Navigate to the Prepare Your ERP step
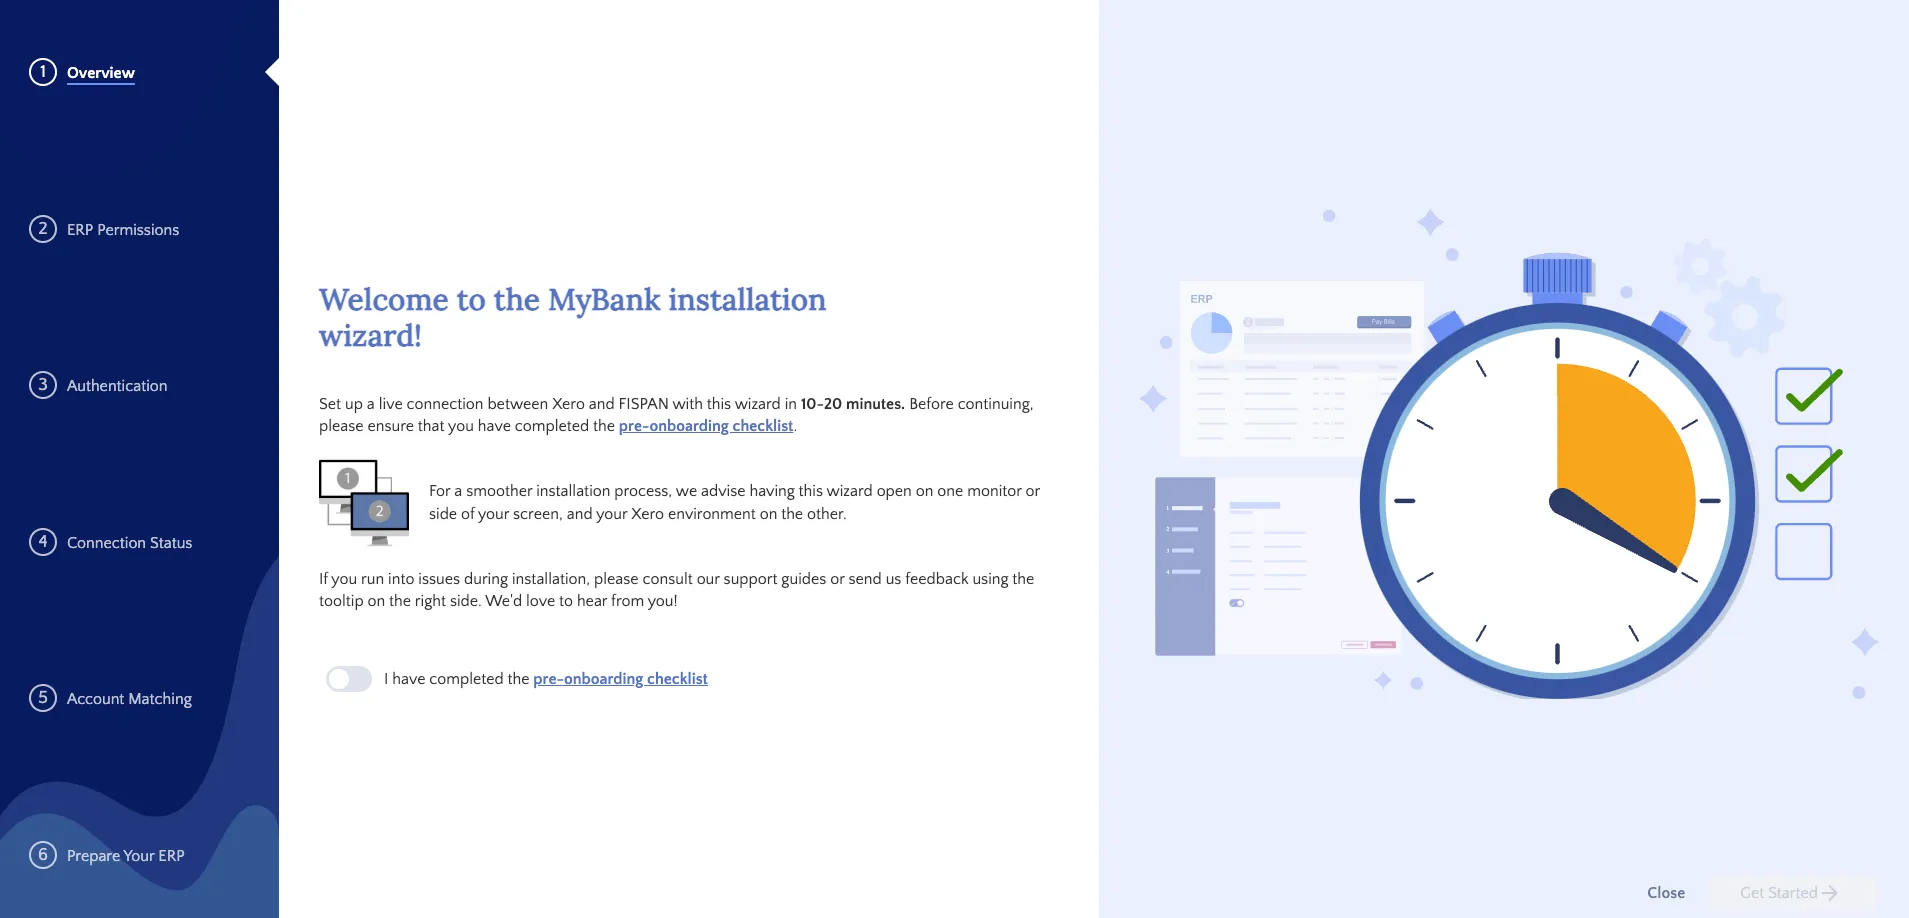Screen dimensions: 1909x918 point(125,856)
